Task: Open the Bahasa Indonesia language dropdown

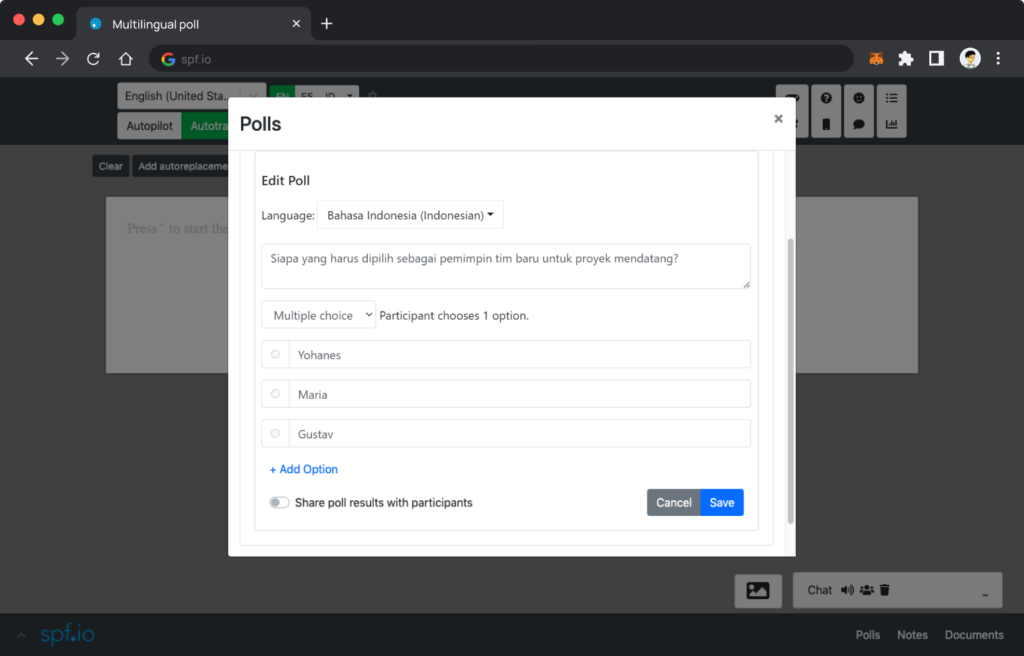Action: pyautogui.click(x=410, y=215)
